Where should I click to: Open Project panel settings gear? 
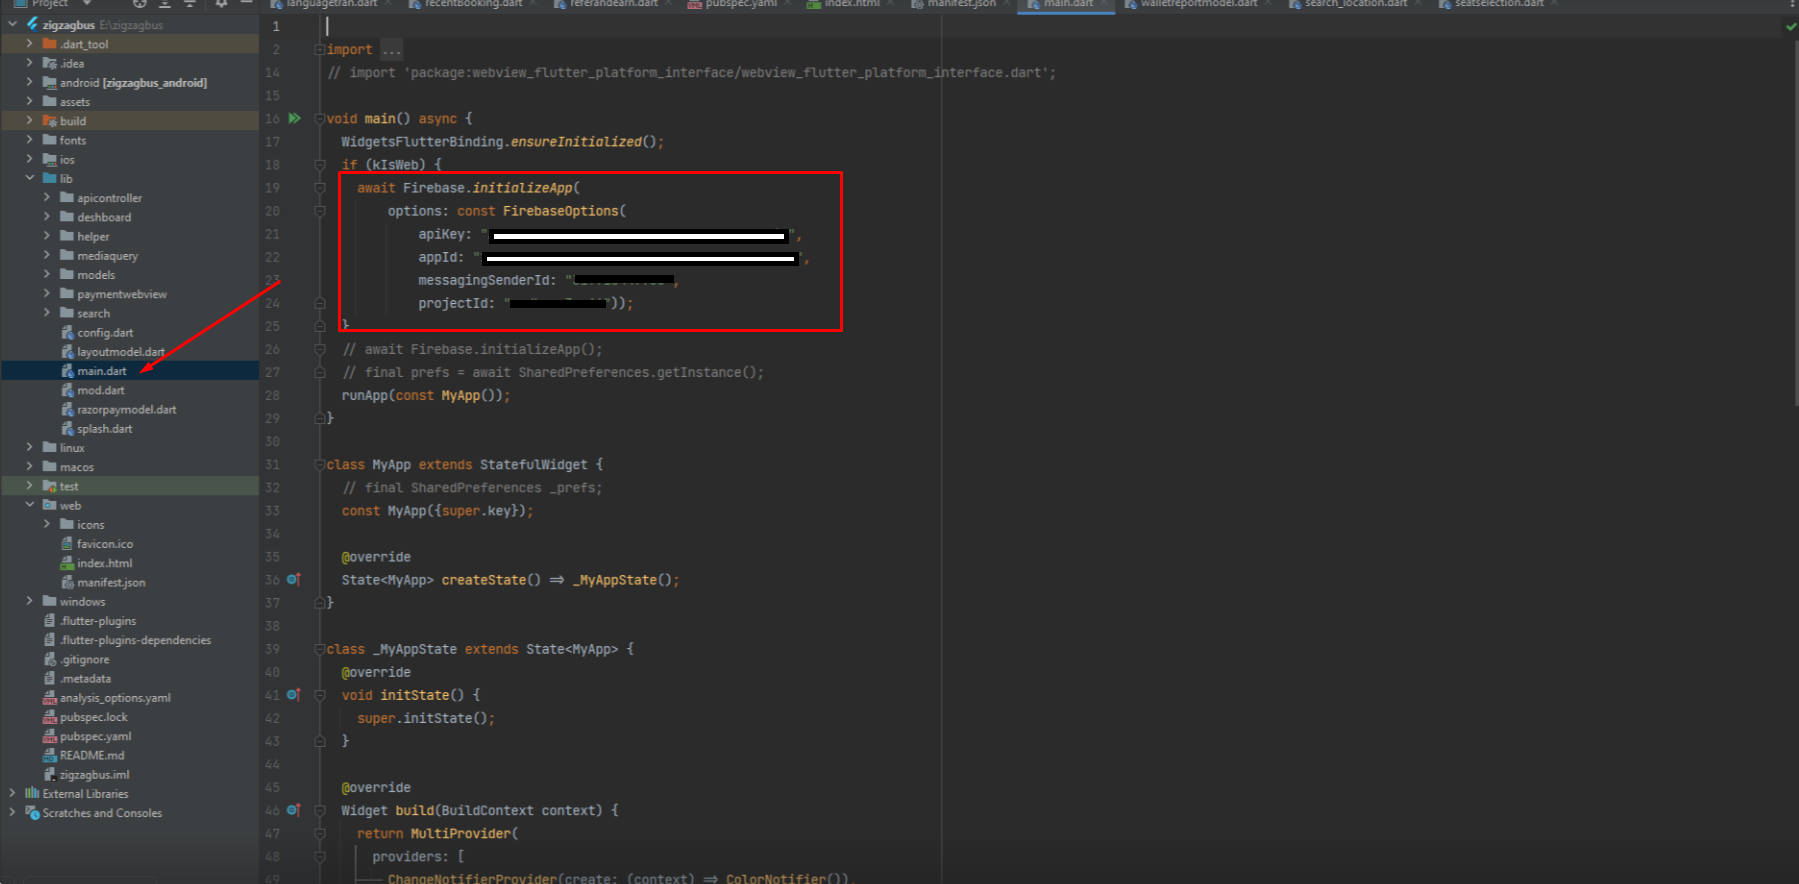221,4
